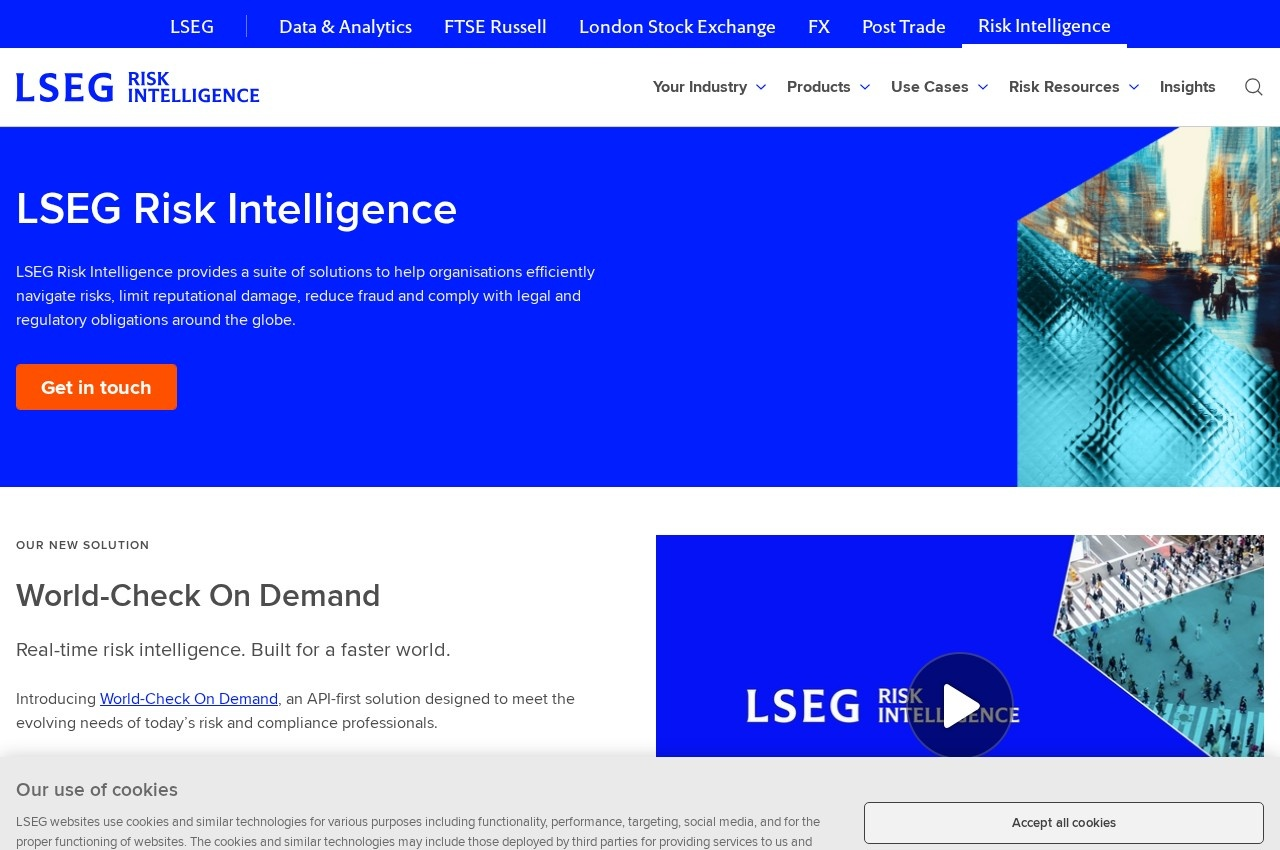
Task: Switch to FTSE Russell site
Action: tap(495, 26)
